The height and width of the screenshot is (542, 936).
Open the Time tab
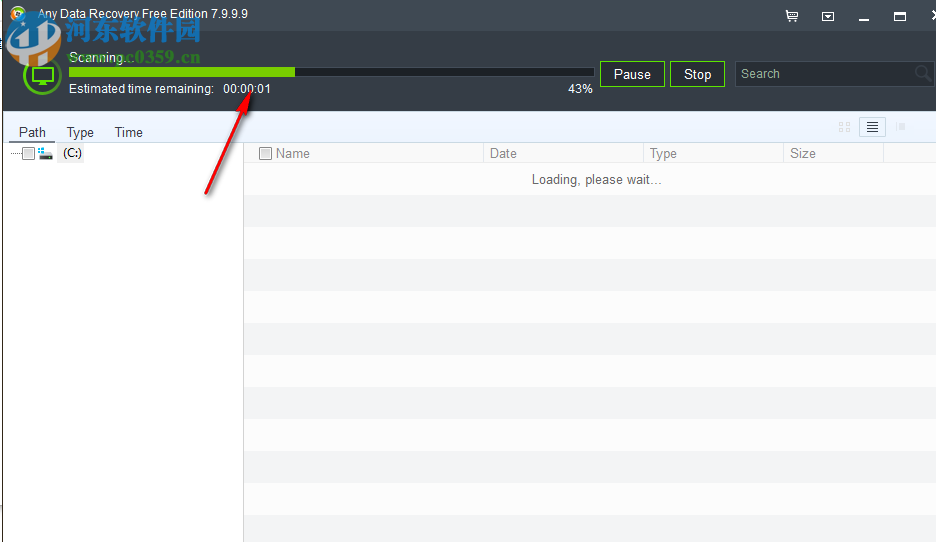coord(128,132)
